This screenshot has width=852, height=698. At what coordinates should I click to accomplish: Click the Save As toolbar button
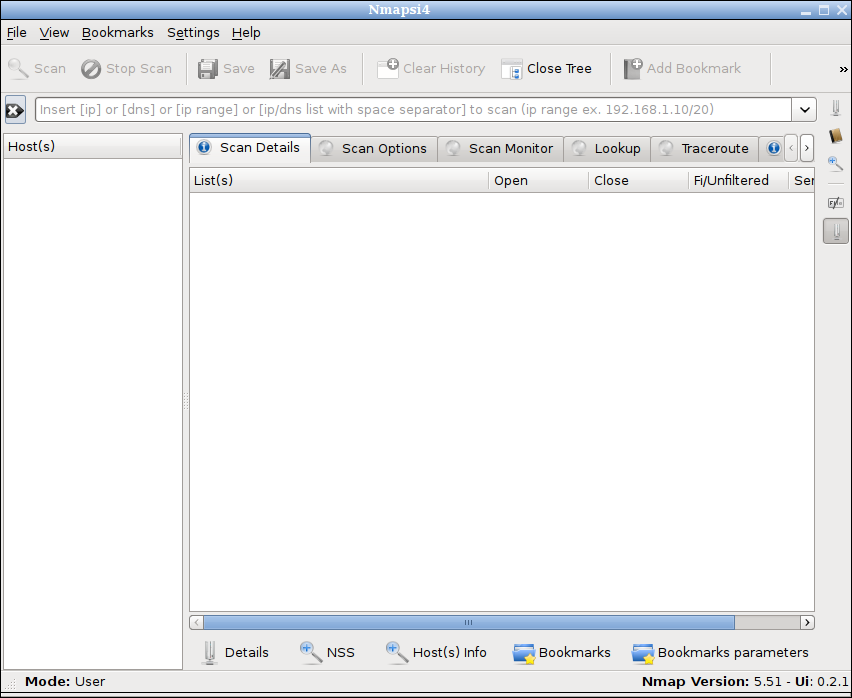308,69
